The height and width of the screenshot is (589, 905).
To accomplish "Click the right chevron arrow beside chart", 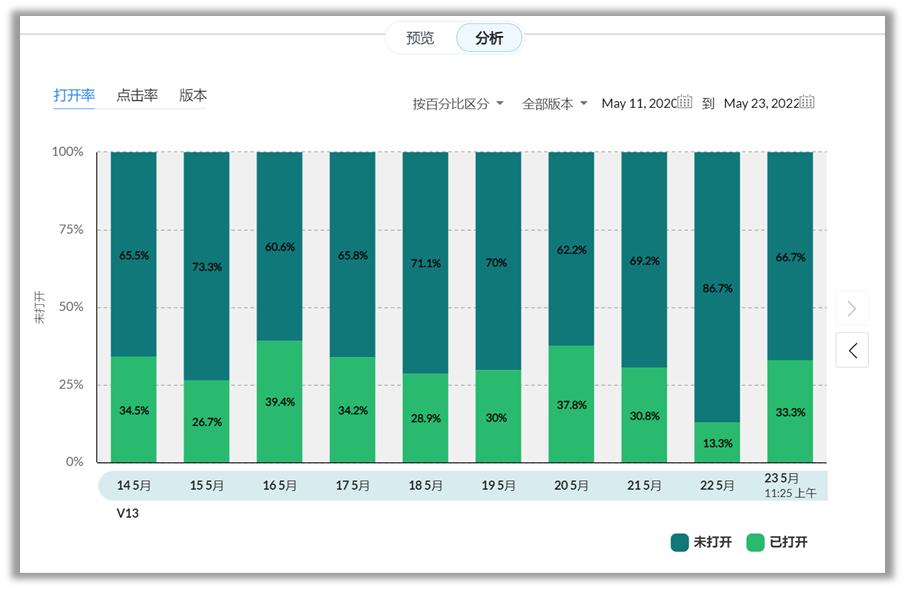I will (852, 308).
